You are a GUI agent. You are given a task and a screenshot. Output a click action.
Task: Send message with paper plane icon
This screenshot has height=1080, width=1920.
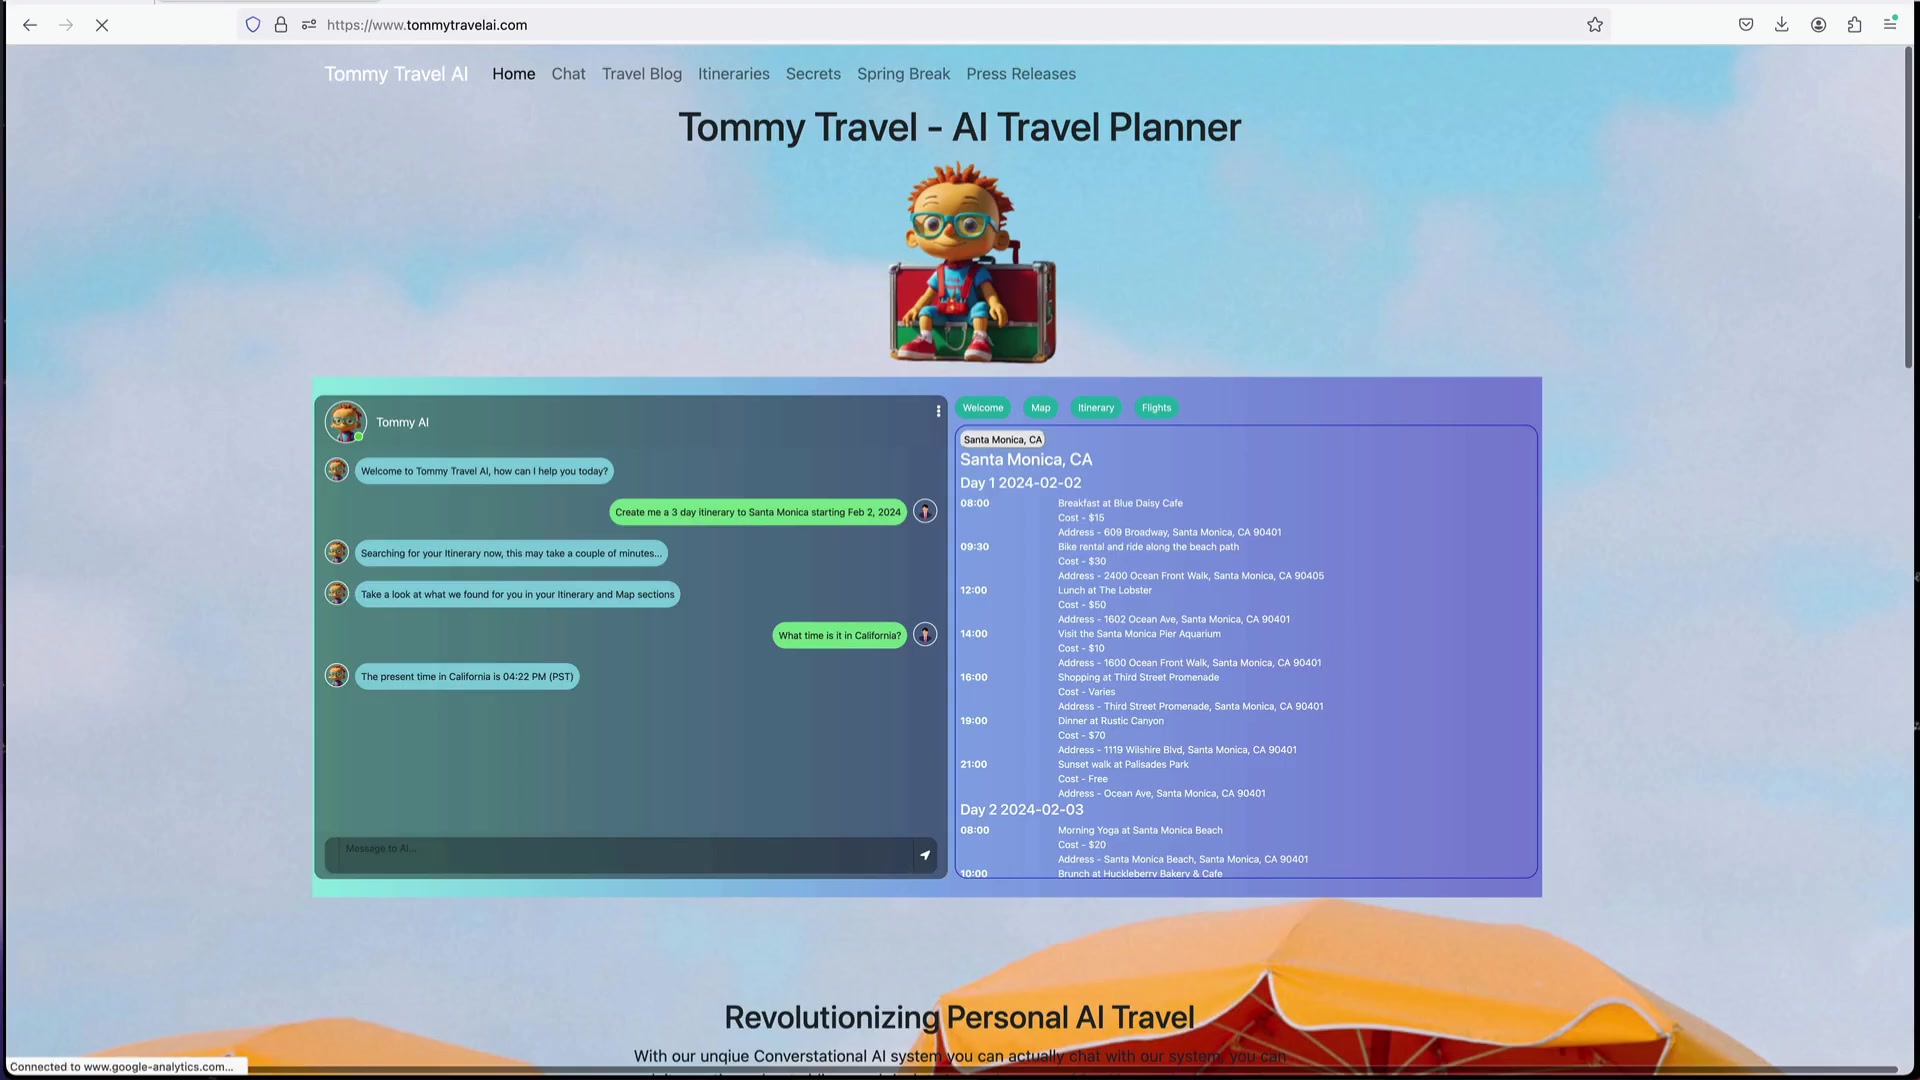coord(925,855)
